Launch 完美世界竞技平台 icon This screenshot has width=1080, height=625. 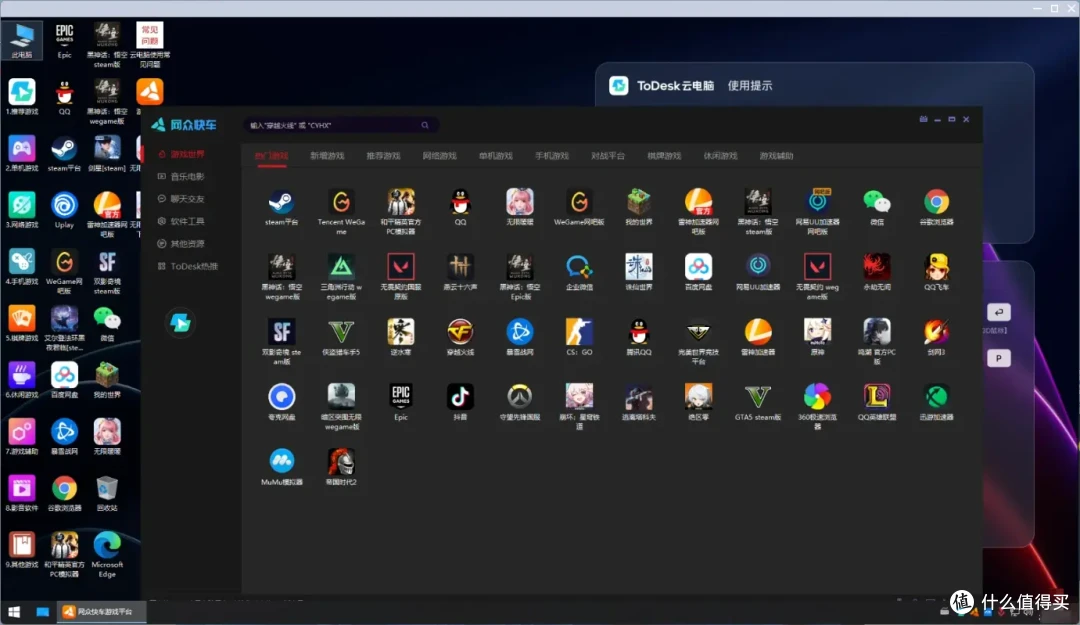pos(698,332)
